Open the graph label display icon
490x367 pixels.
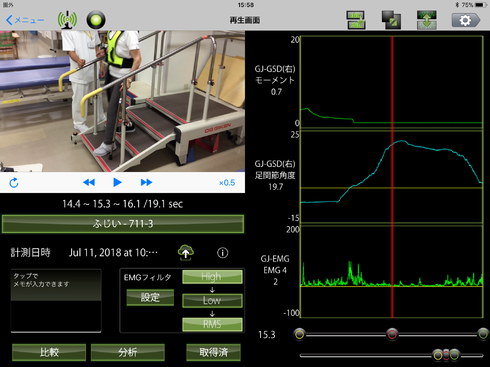click(356, 20)
